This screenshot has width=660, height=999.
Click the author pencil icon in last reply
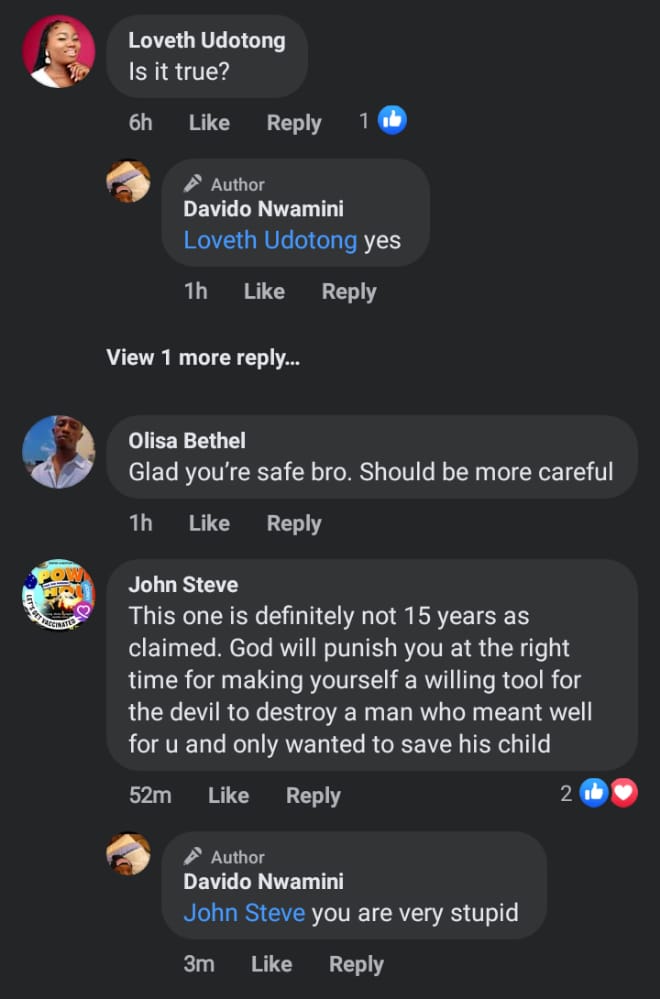click(194, 857)
